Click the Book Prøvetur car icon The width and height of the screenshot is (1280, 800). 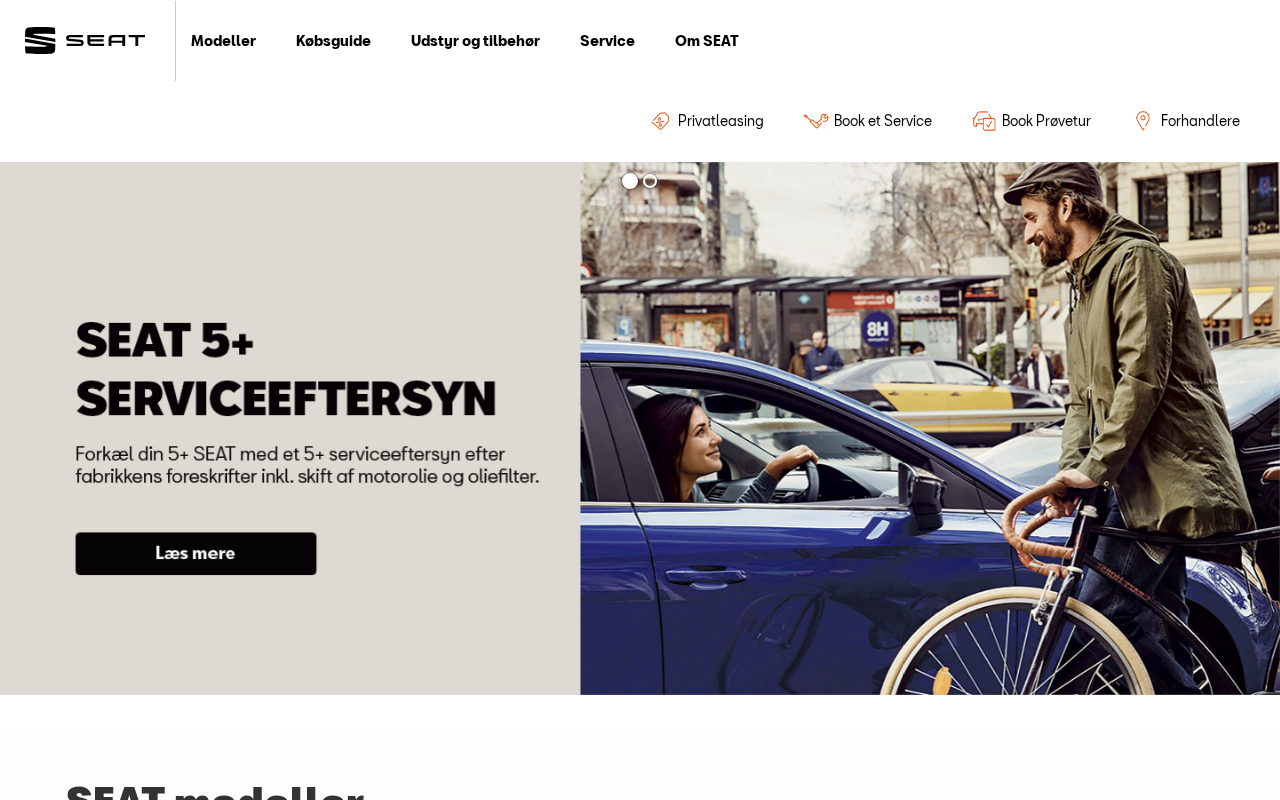tap(984, 121)
